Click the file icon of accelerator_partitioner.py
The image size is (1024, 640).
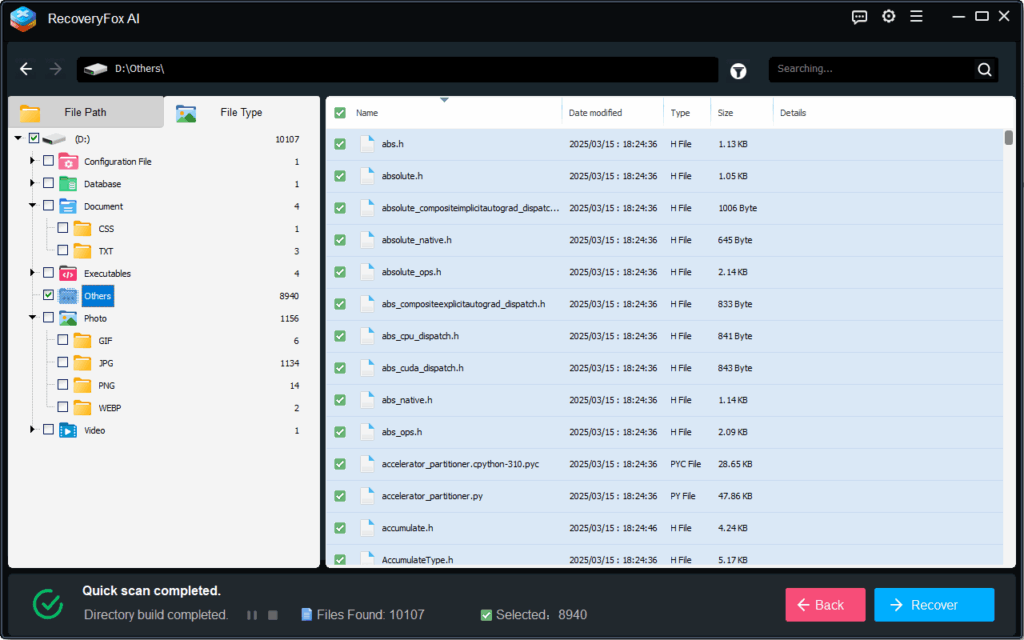[x=368, y=496]
